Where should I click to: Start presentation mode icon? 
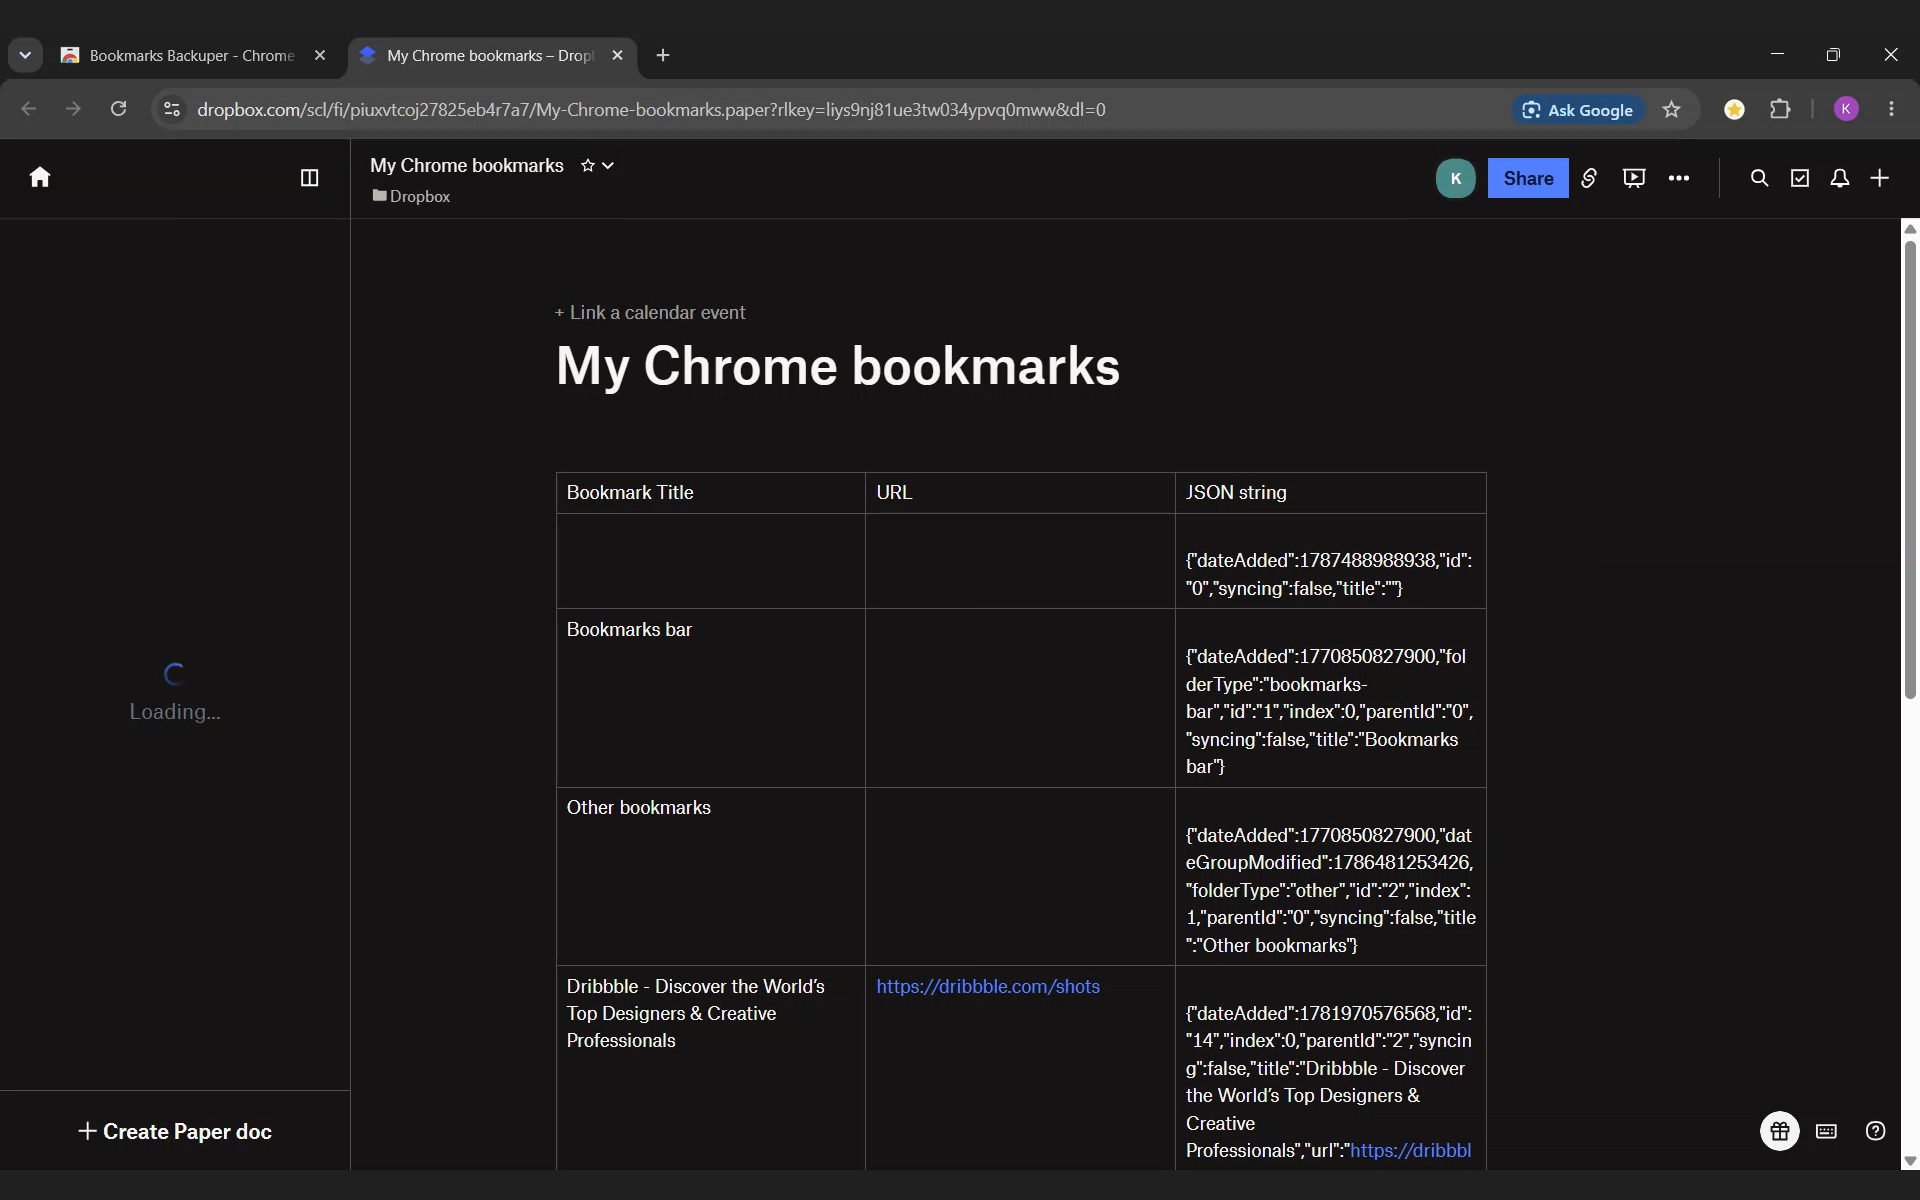[x=1634, y=178]
